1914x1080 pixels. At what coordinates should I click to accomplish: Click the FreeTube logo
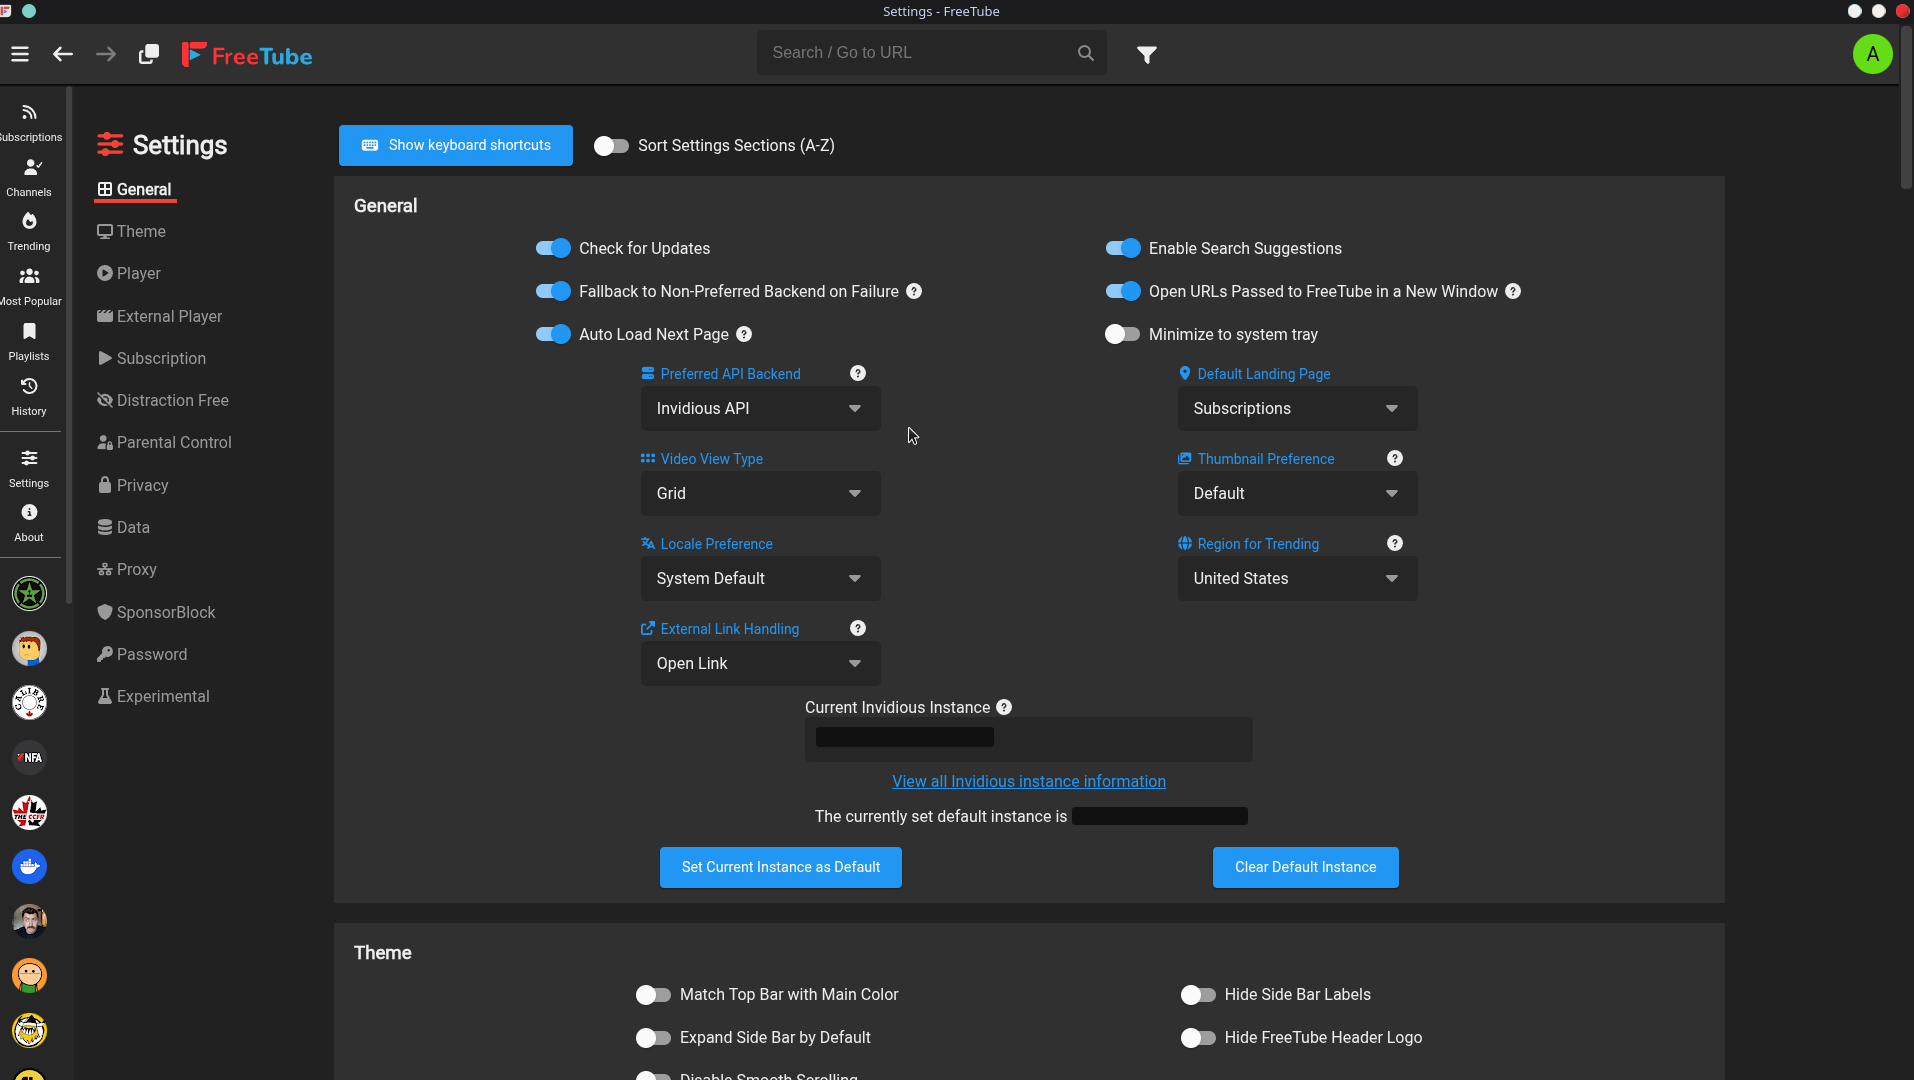[247, 55]
